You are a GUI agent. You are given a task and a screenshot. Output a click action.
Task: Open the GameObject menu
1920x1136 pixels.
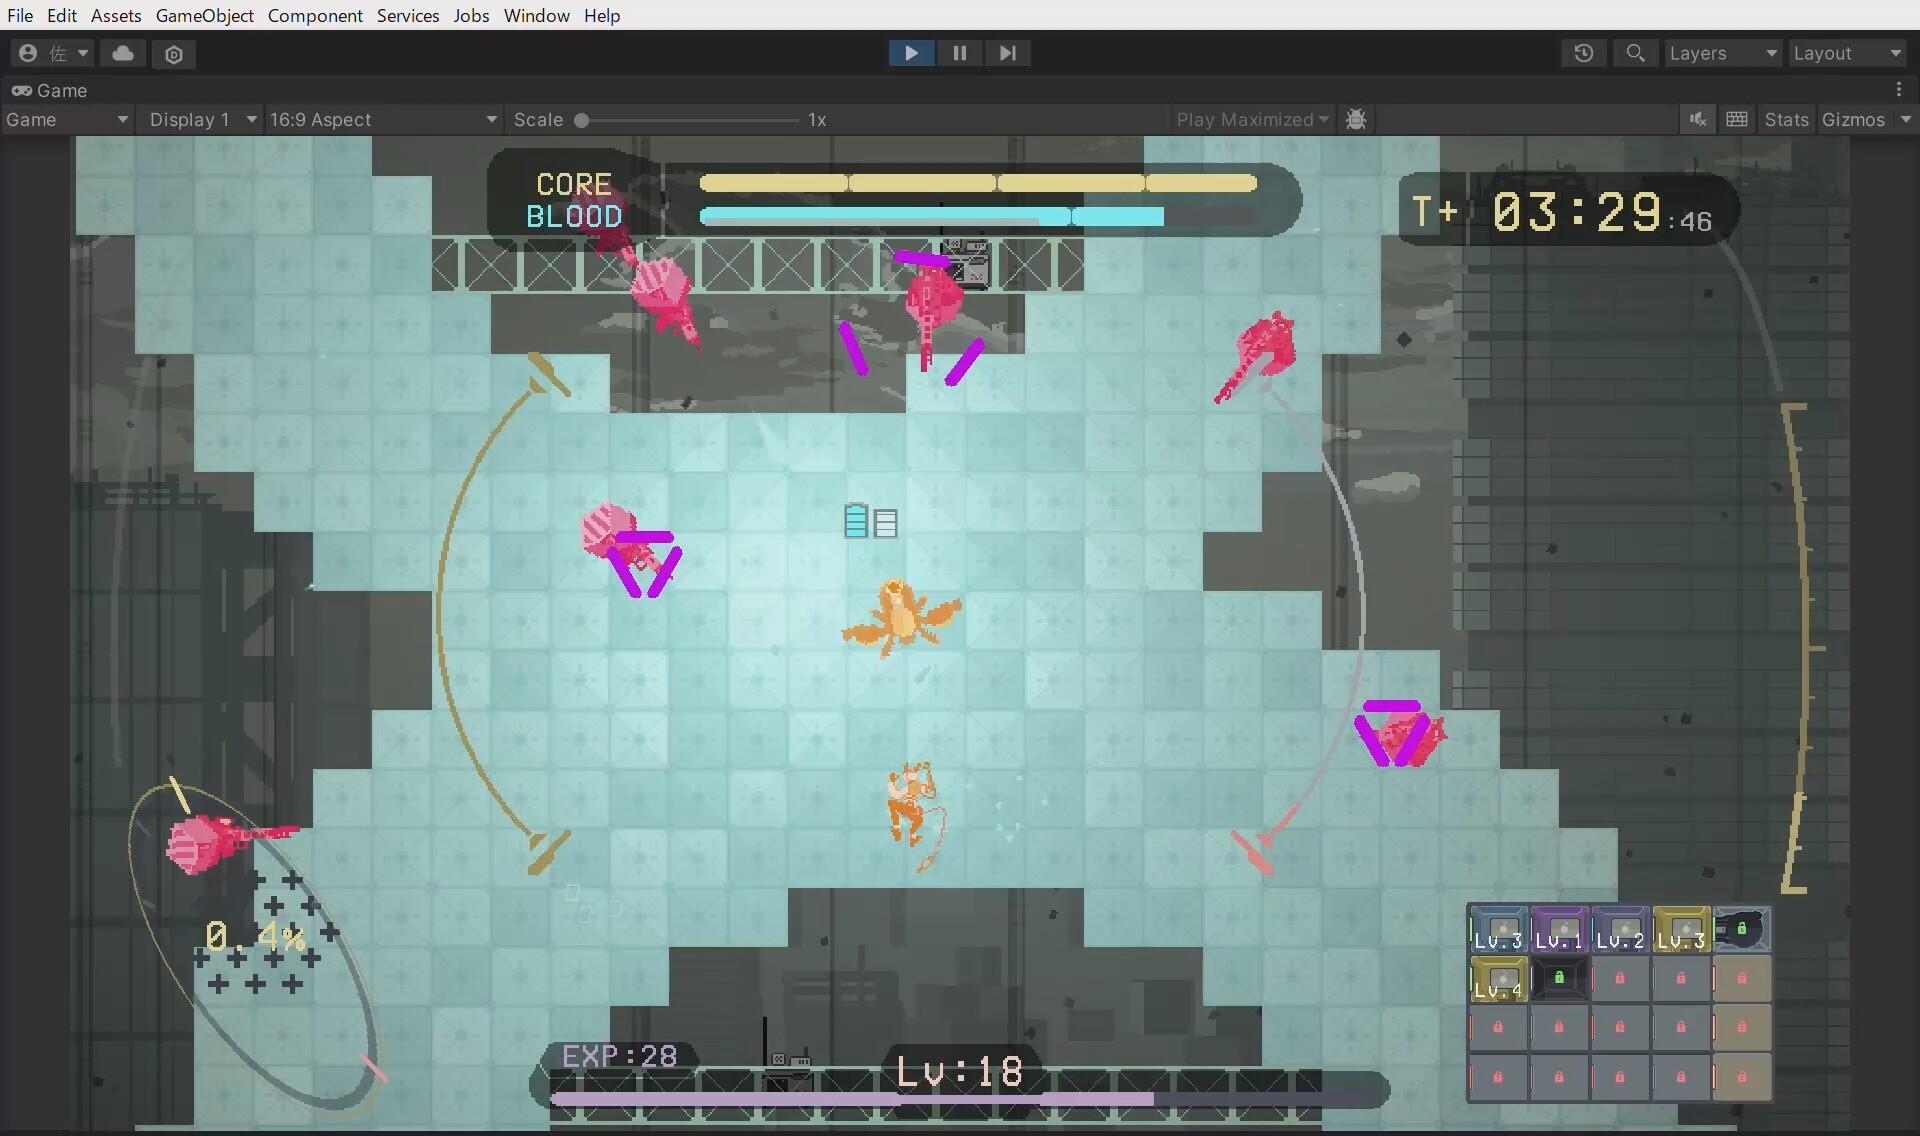tap(204, 15)
